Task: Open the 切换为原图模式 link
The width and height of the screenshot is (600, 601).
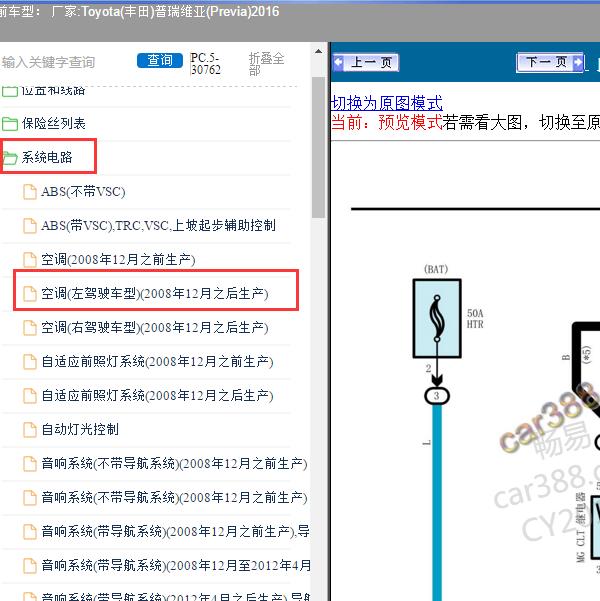Action: point(386,103)
